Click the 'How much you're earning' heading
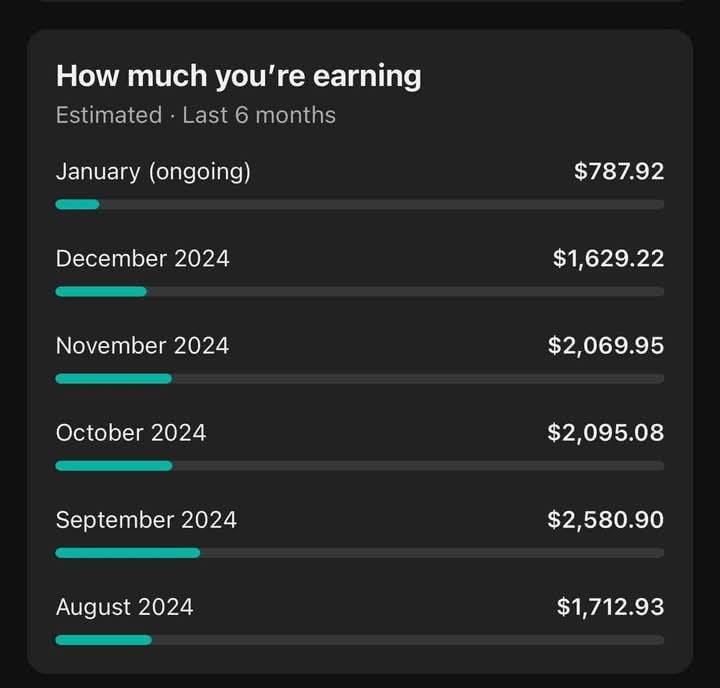 [238, 76]
